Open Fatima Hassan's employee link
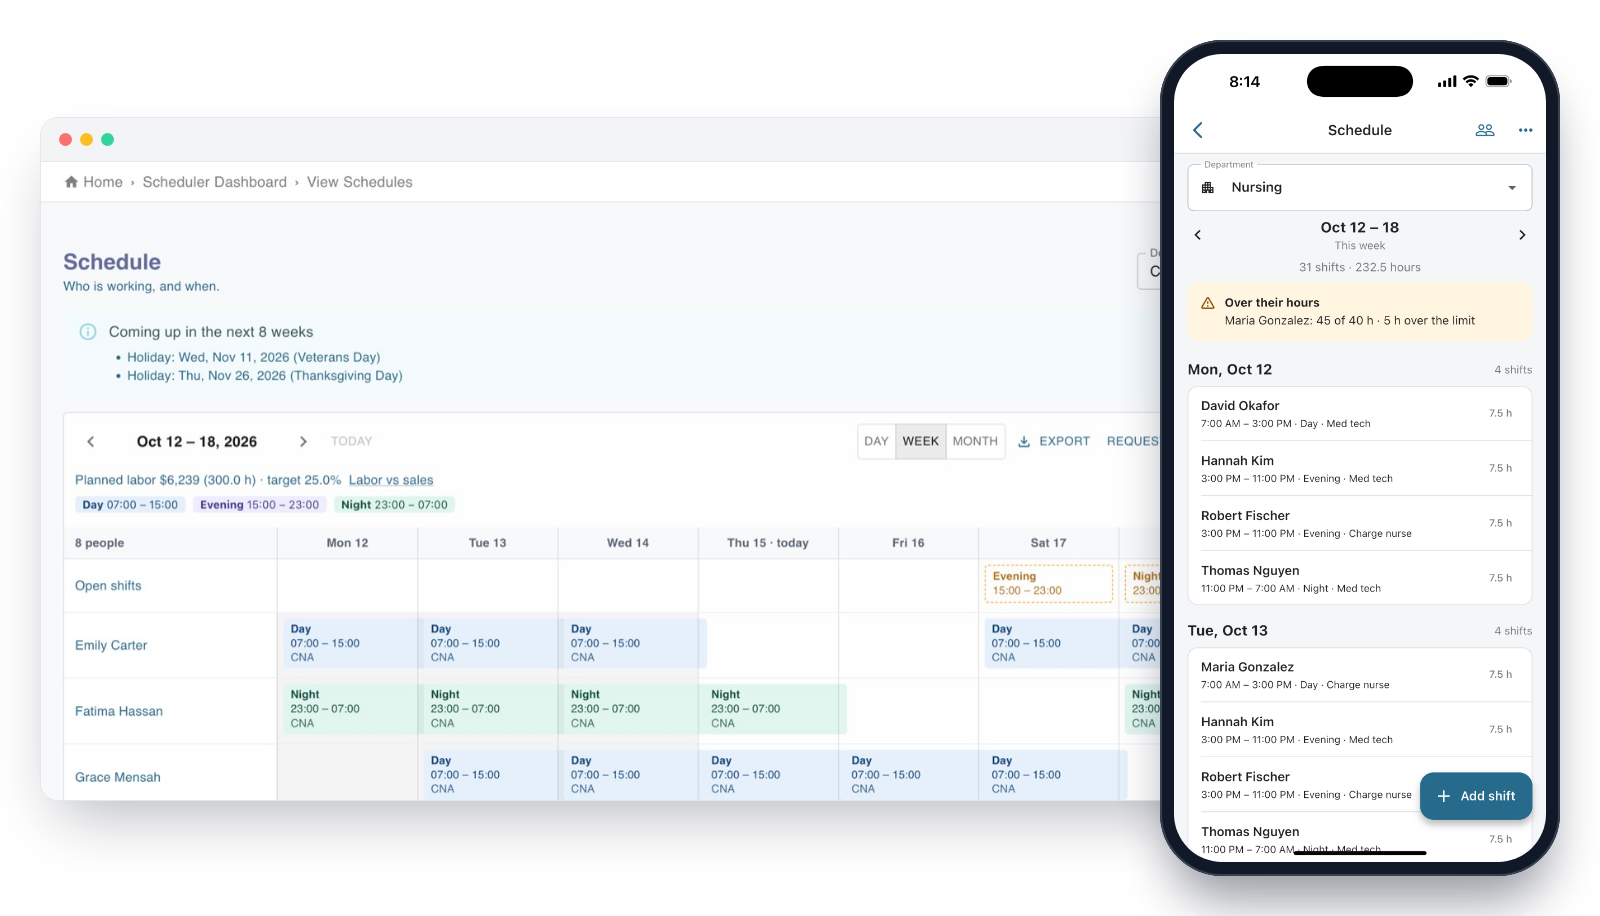The image size is (1600, 916). [119, 711]
